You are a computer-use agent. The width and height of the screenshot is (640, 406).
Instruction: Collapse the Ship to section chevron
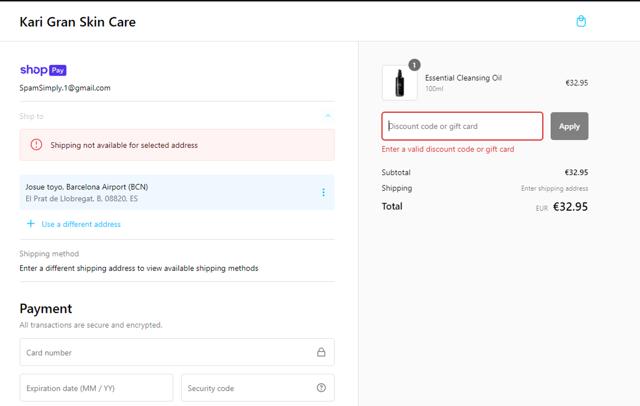328,116
